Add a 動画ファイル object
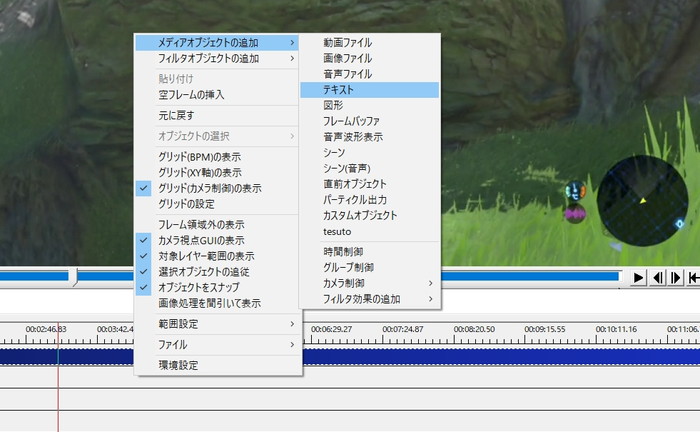Image resolution: width=700 pixels, height=432 pixels. [x=370, y=42]
